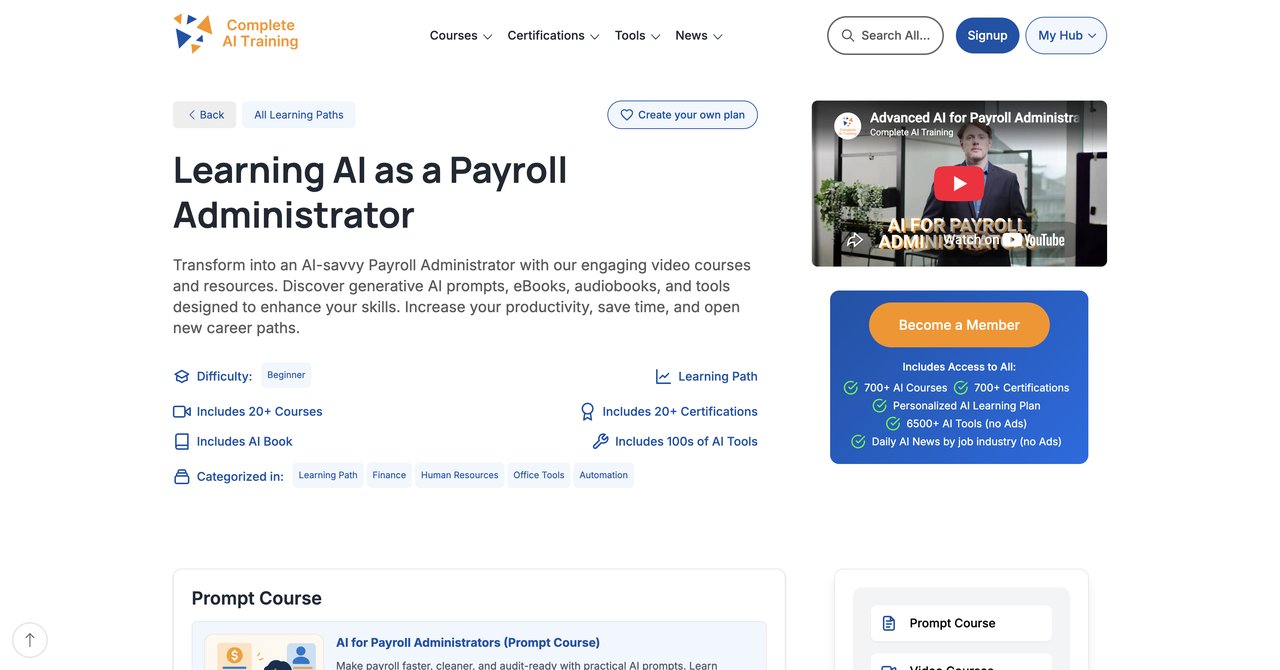Click the Signup button
This screenshot has width=1280, height=670.
(x=987, y=35)
